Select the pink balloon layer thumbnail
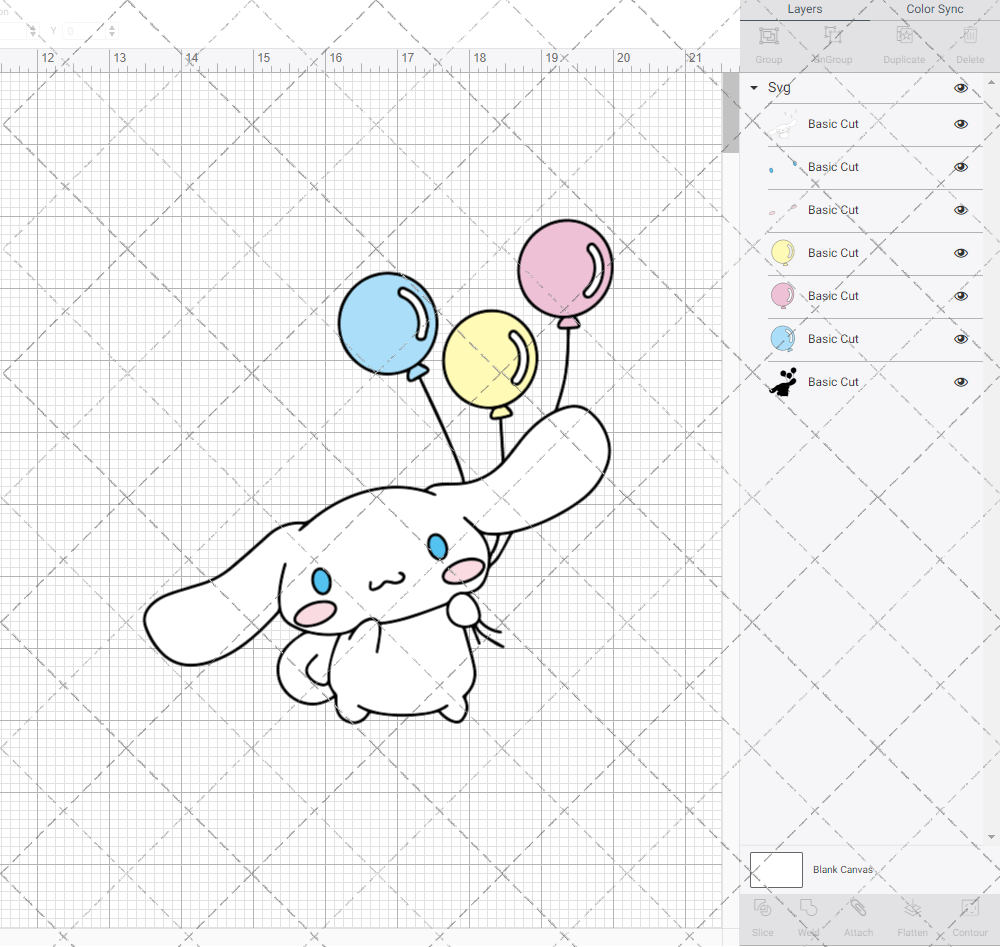Viewport: 1000px width, 947px height. [783, 296]
